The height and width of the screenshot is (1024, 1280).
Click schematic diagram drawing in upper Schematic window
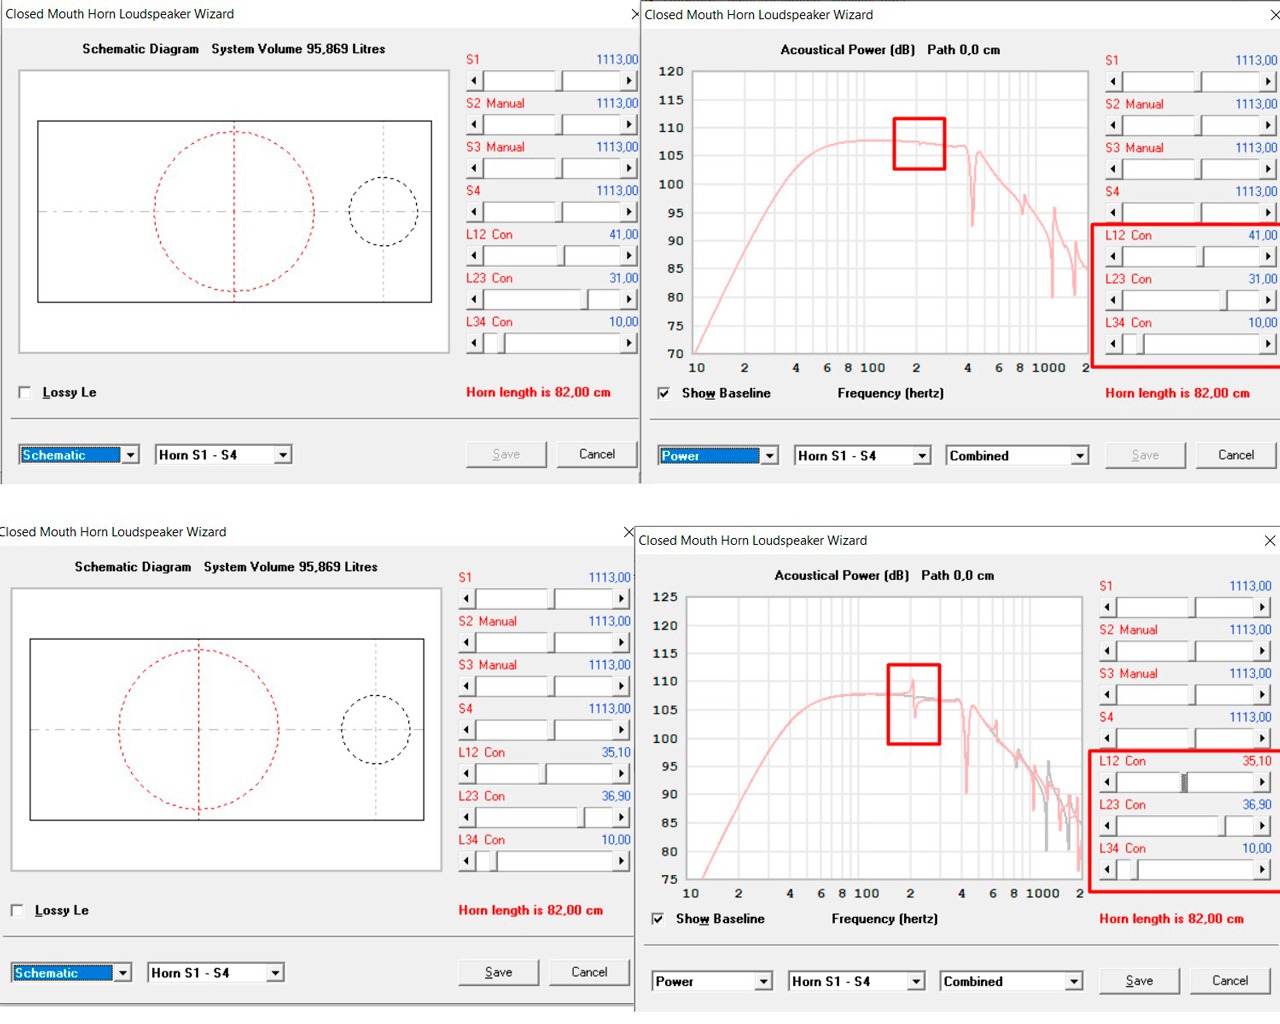(x=234, y=211)
